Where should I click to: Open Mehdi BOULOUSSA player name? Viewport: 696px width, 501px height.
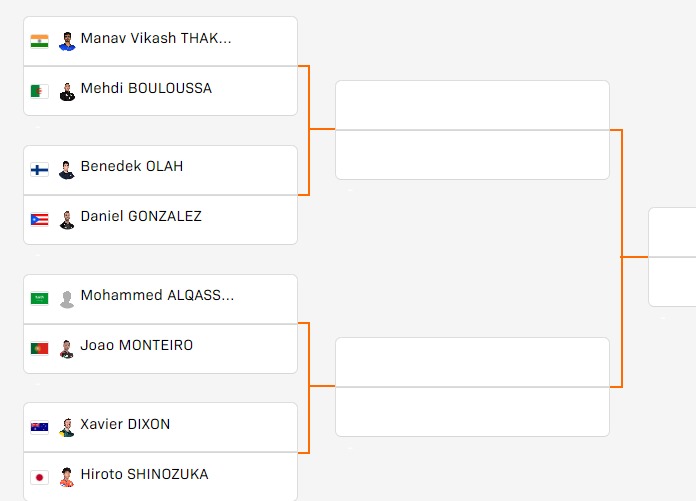pyautogui.click(x=146, y=88)
